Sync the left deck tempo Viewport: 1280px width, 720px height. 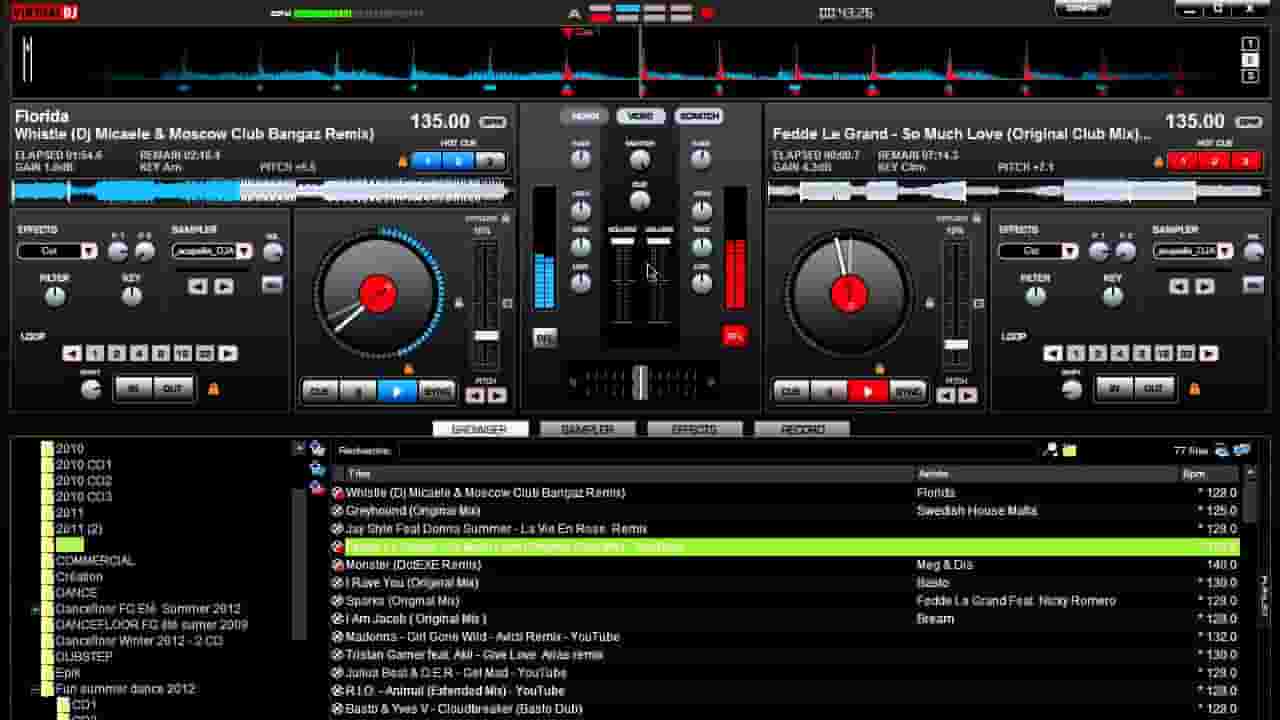pyautogui.click(x=436, y=392)
